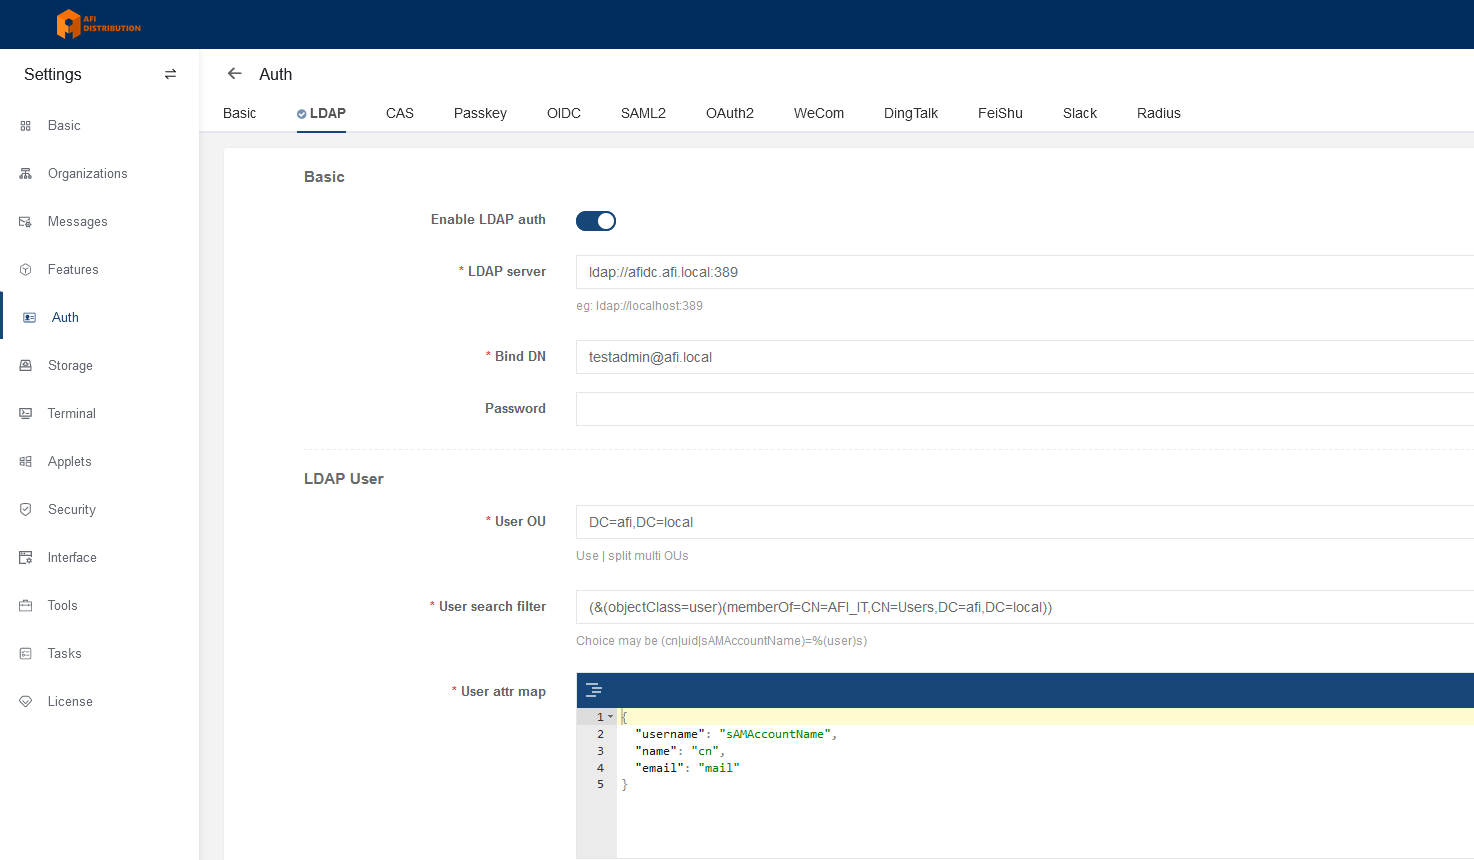The image size is (1474, 860).
Task: Click the AFI Distribution logo
Action: tap(98, 24)
